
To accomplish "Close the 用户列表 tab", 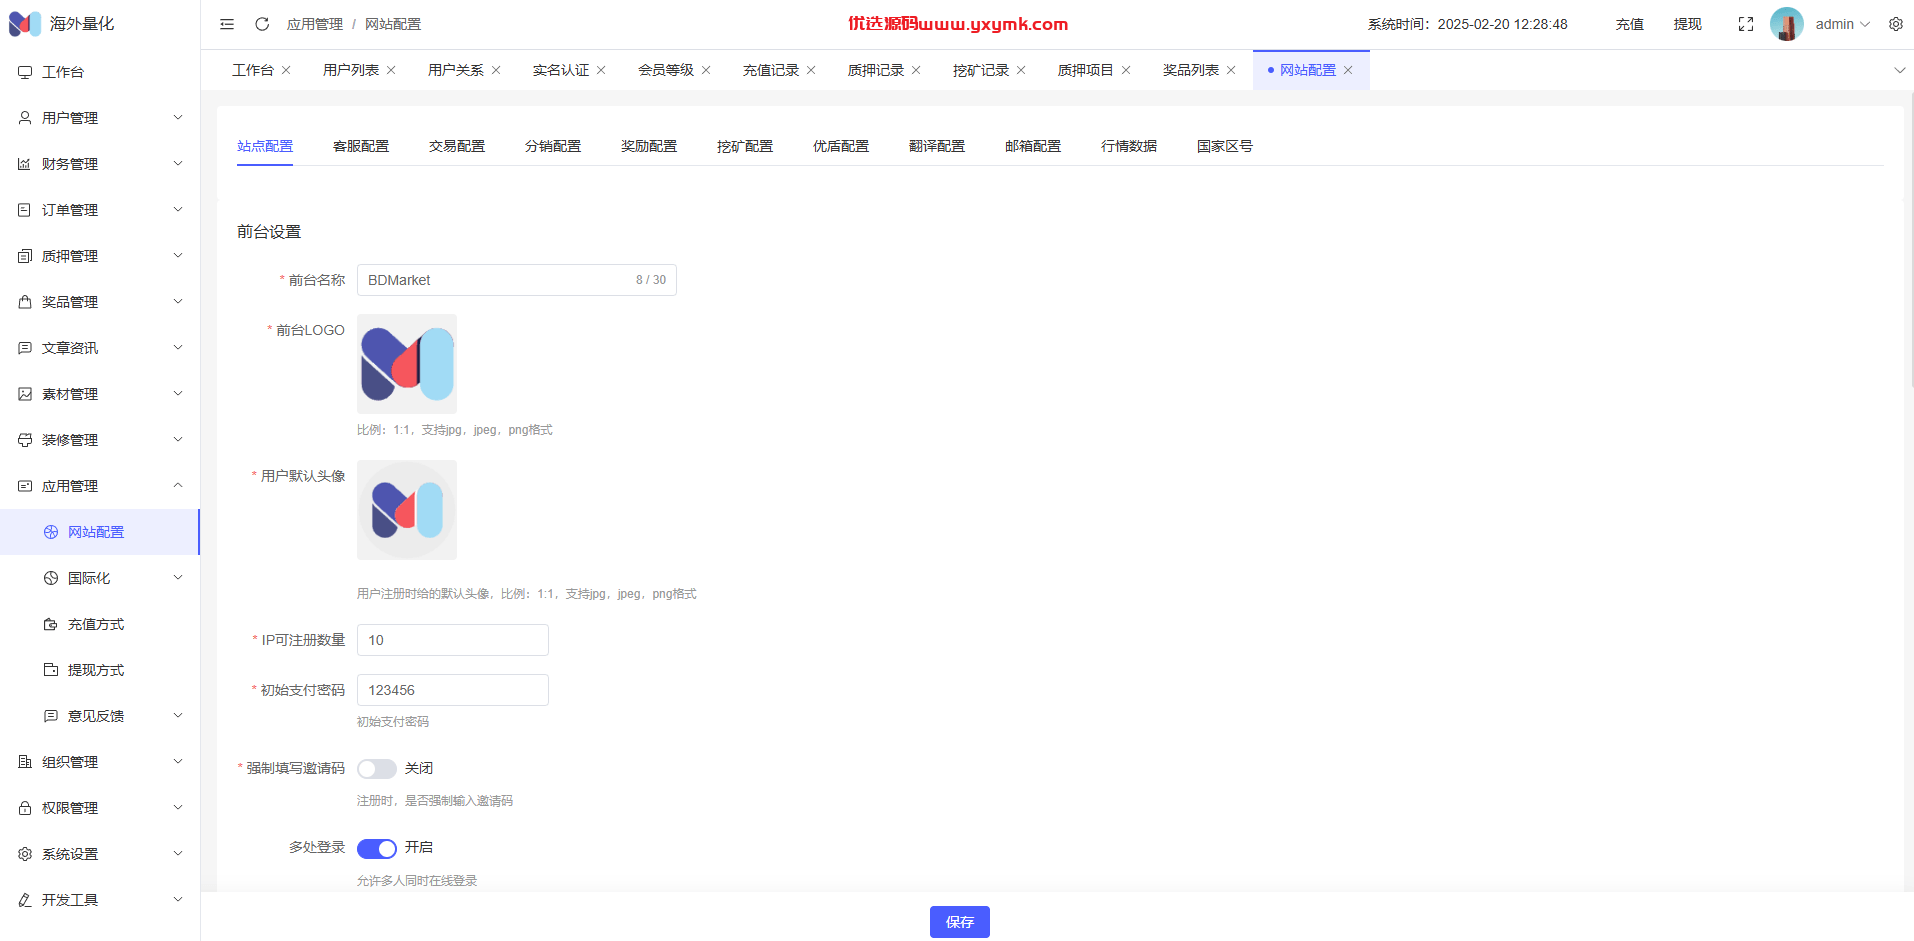I will pos(391,70).
